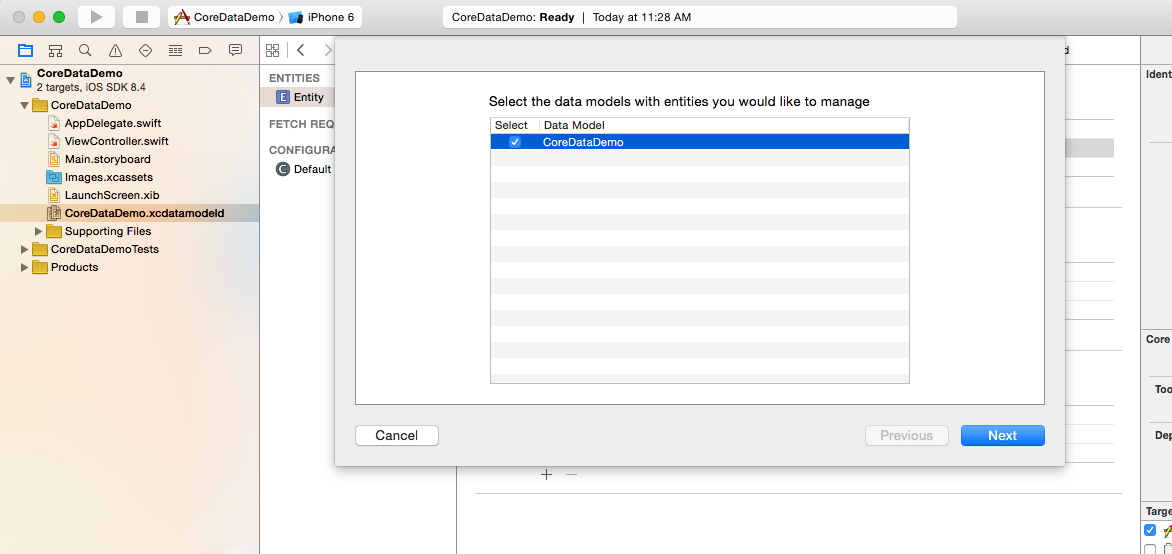Choose the iPhone 6 run destination
The height and width of the screenshot is (554, 1172).
[x=322, y=16]
